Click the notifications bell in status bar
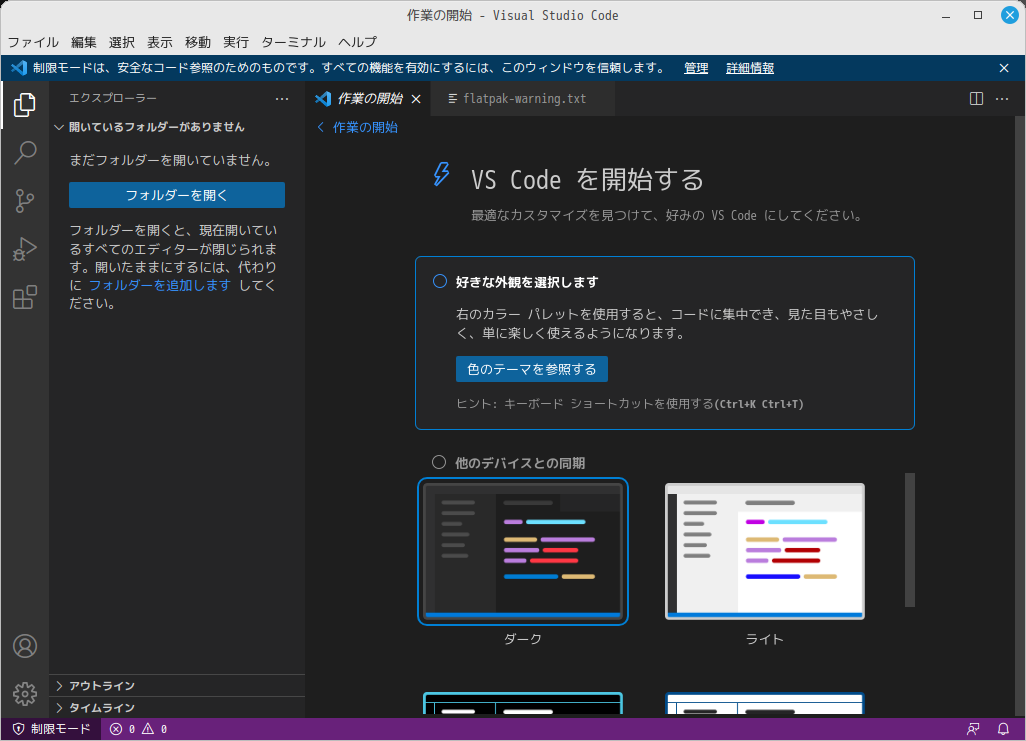Viewport: 1026px width, 741px height. [x=1003, y=729]
